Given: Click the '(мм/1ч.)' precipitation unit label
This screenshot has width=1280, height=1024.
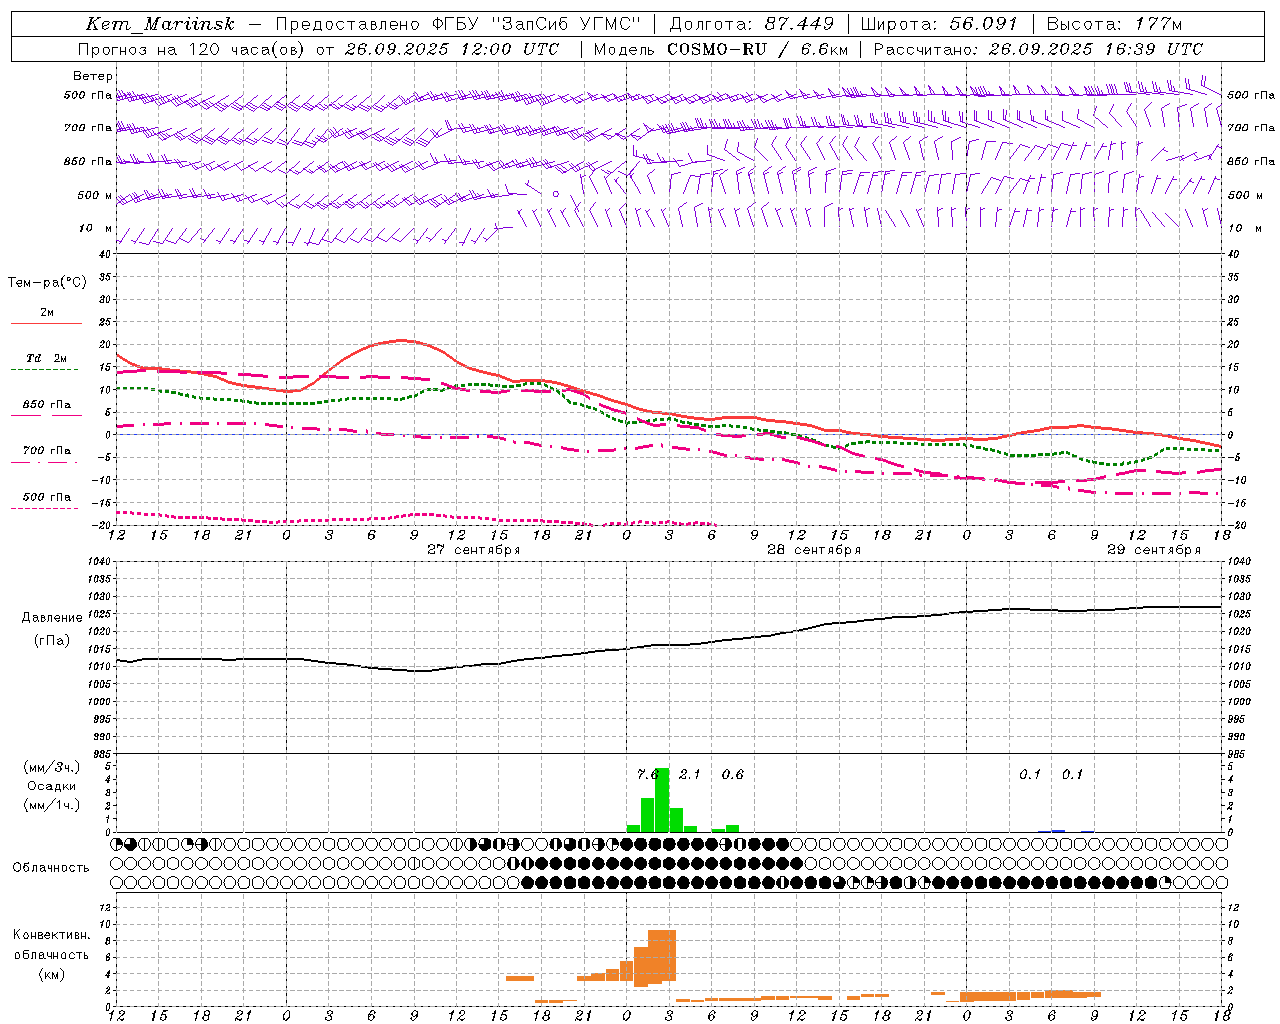Looking at the screenshot, I should coord(52,805).
